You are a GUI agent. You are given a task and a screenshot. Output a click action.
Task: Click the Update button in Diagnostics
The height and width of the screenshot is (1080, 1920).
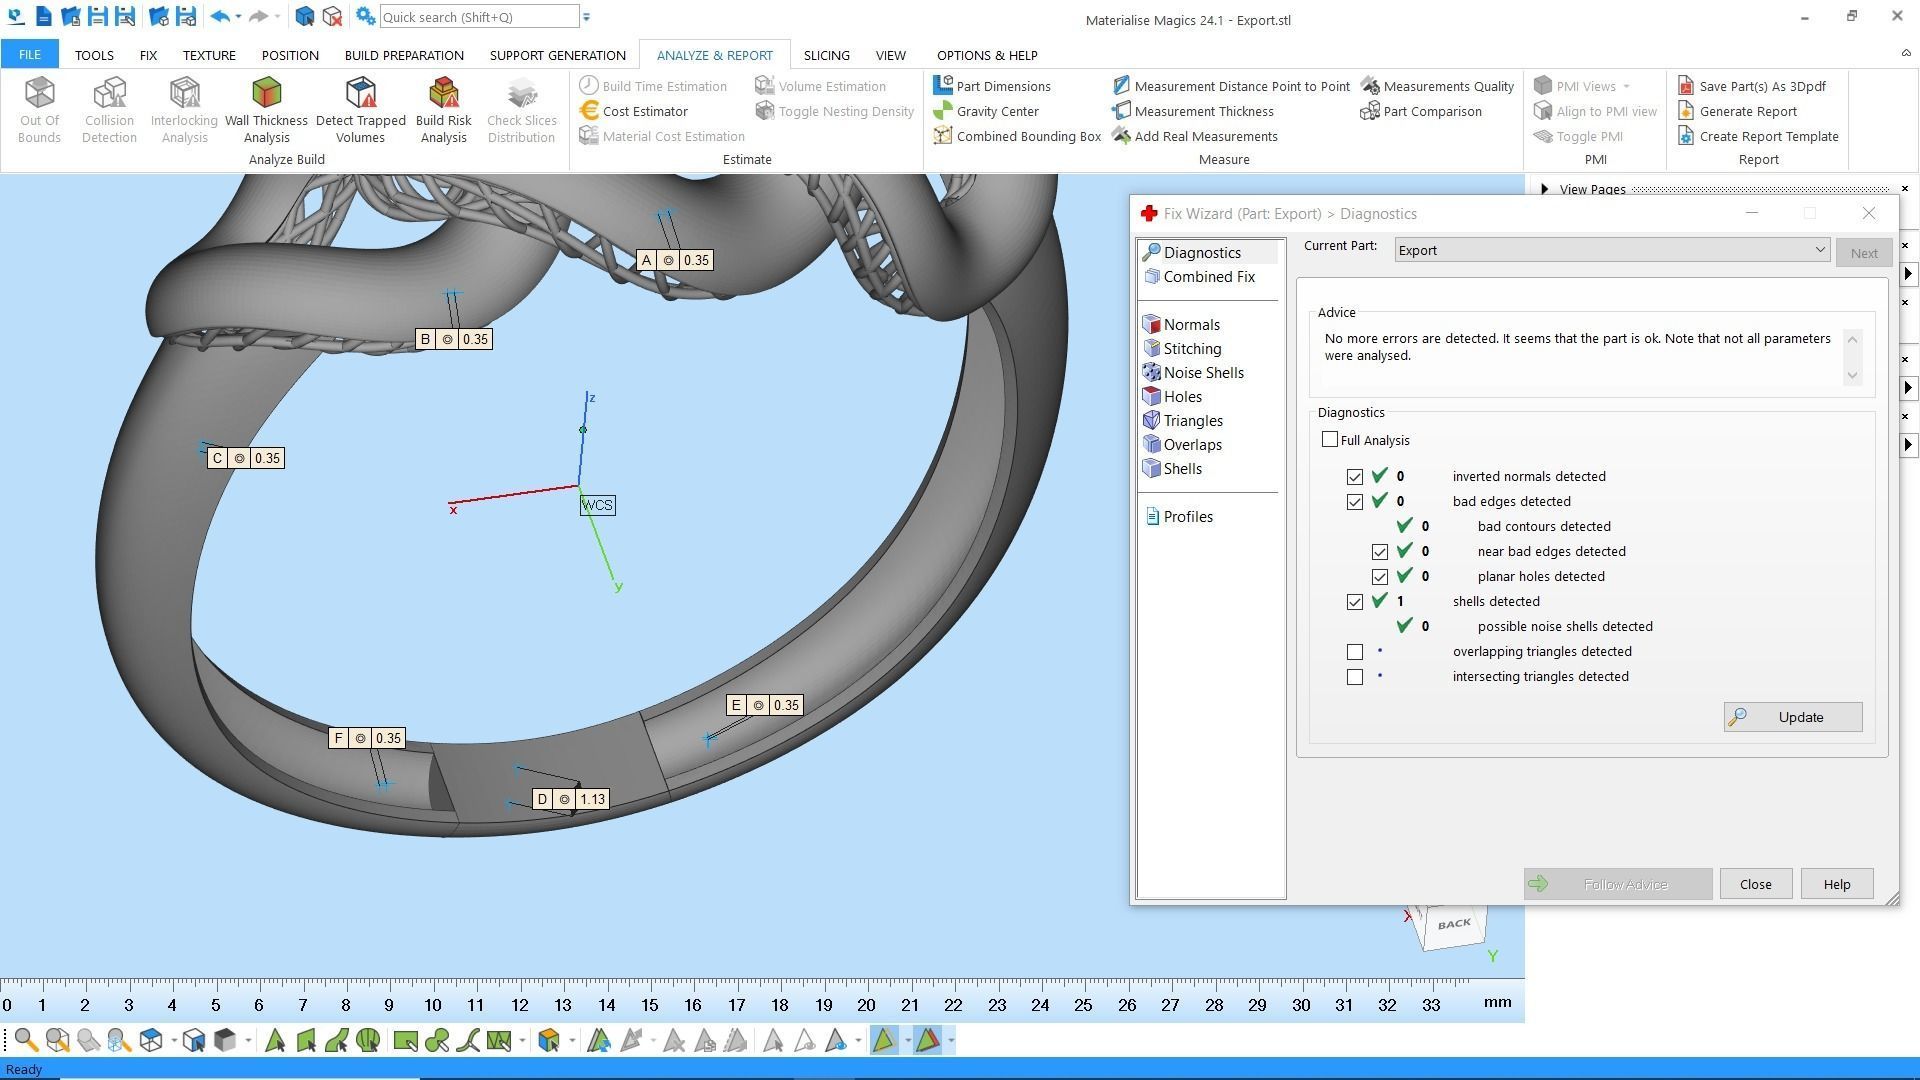pos(1793,717)
